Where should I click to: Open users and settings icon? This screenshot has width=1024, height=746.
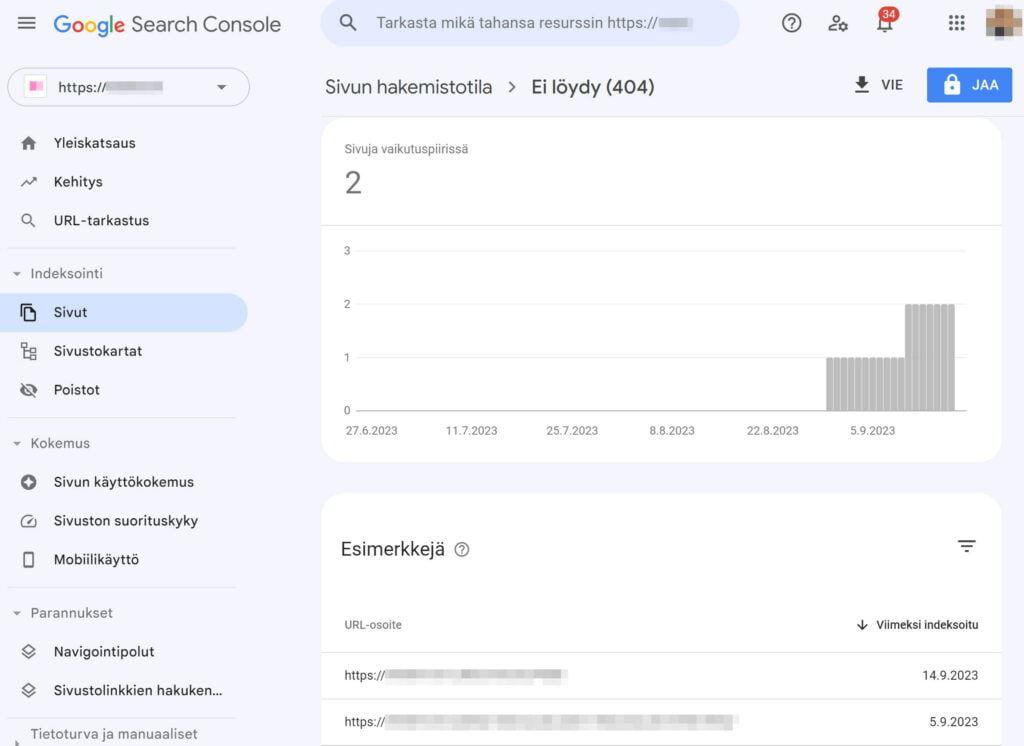[x=838, y=23]
